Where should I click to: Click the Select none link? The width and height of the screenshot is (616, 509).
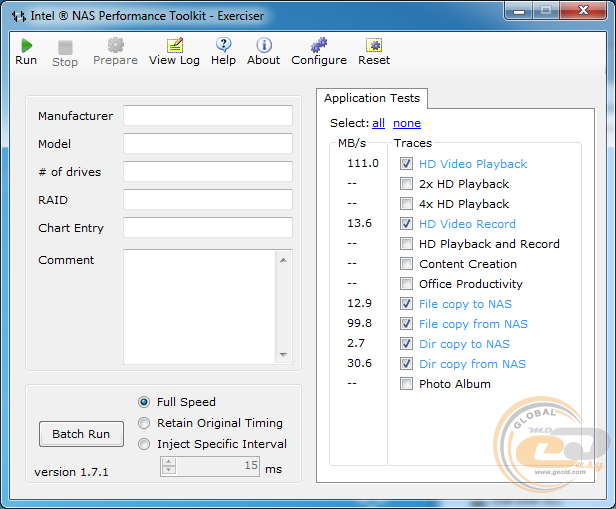coord(407,123)
